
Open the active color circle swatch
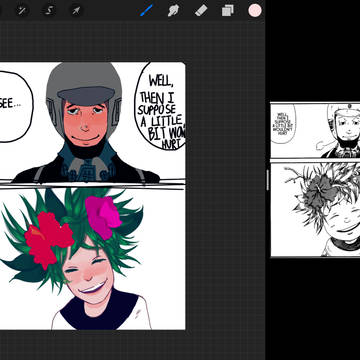255,10
